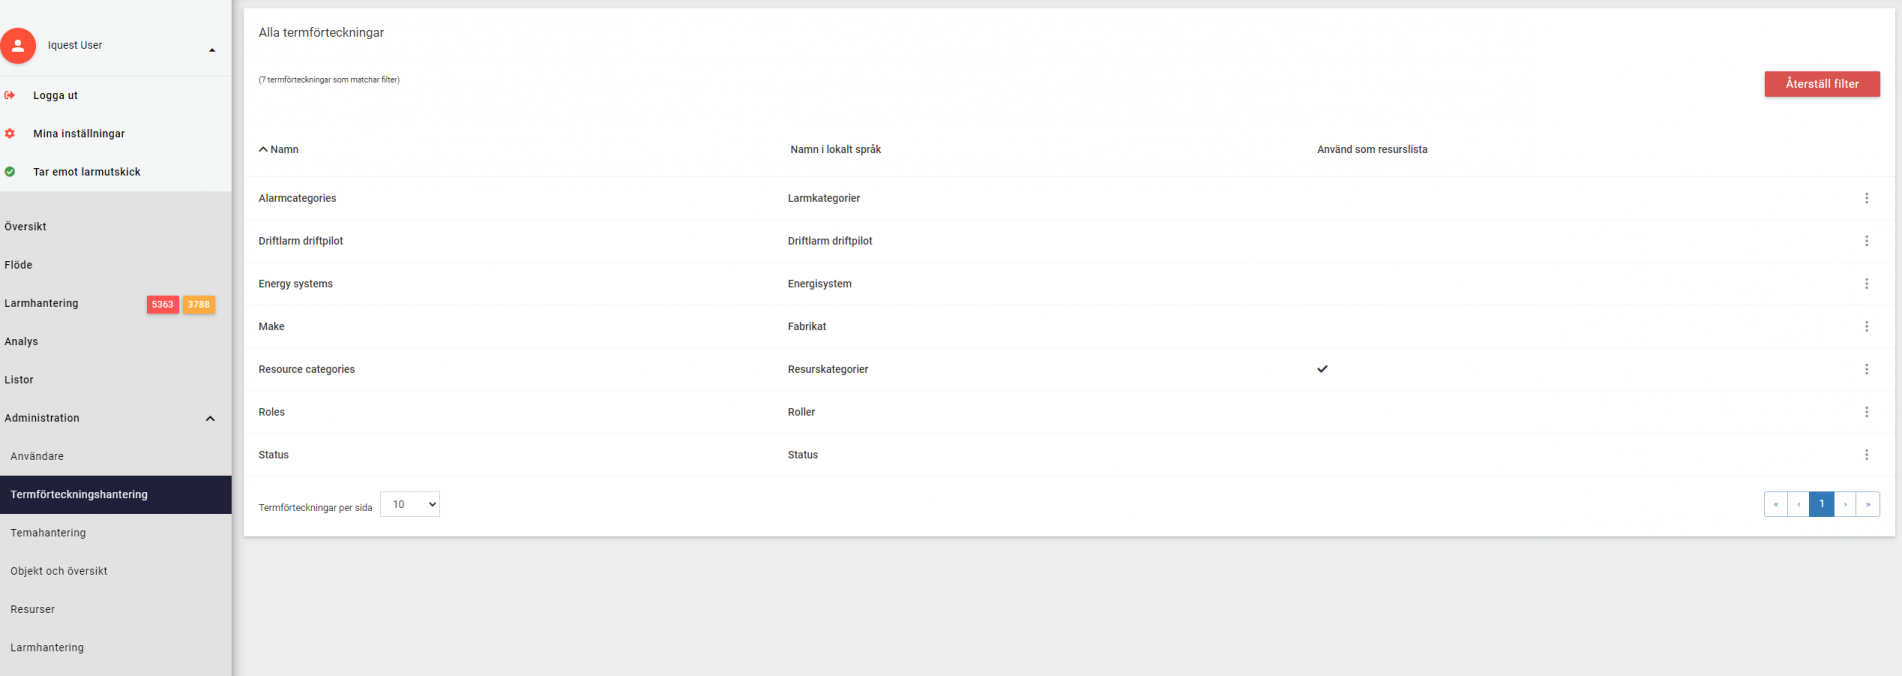Image resolution: width=1902 pixels, height=676 pixels.
Task: Click the Roles name cell
Action: (x=271, y=412)
